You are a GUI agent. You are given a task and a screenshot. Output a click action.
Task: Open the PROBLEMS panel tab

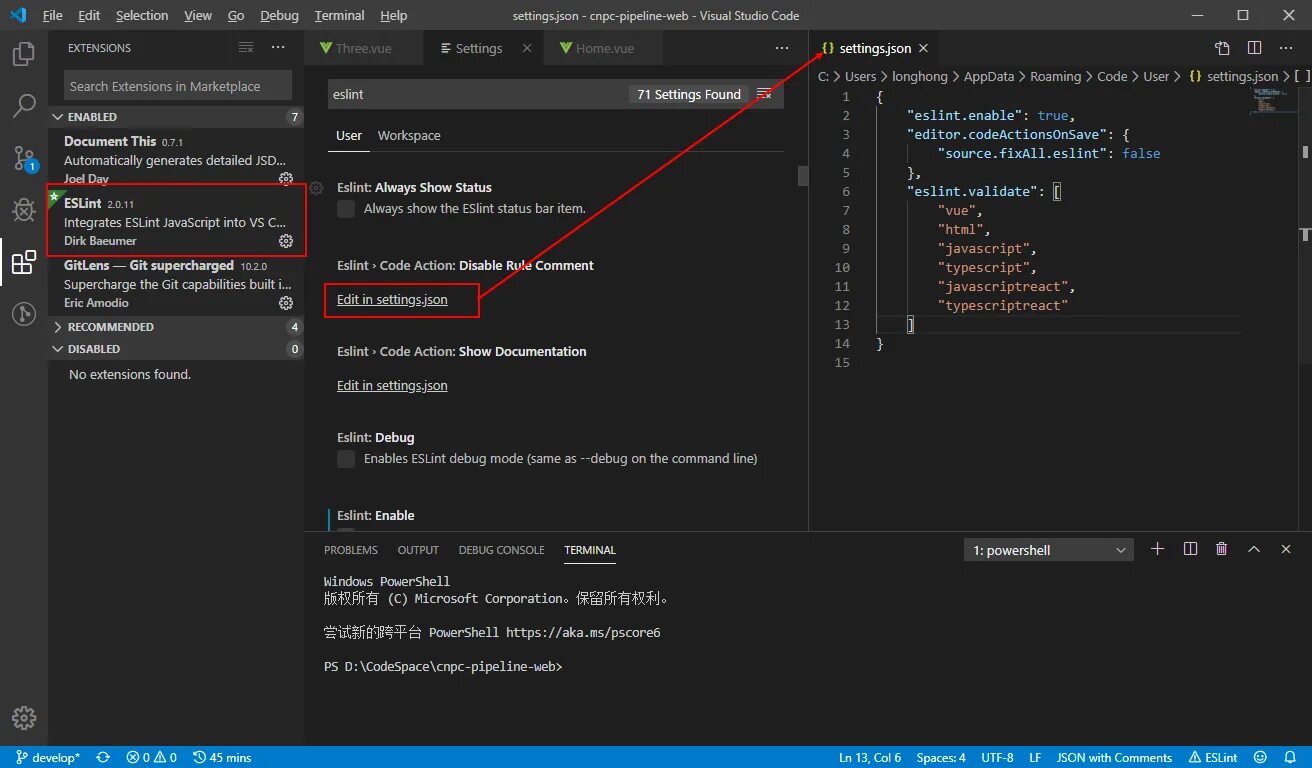[351, 550]
